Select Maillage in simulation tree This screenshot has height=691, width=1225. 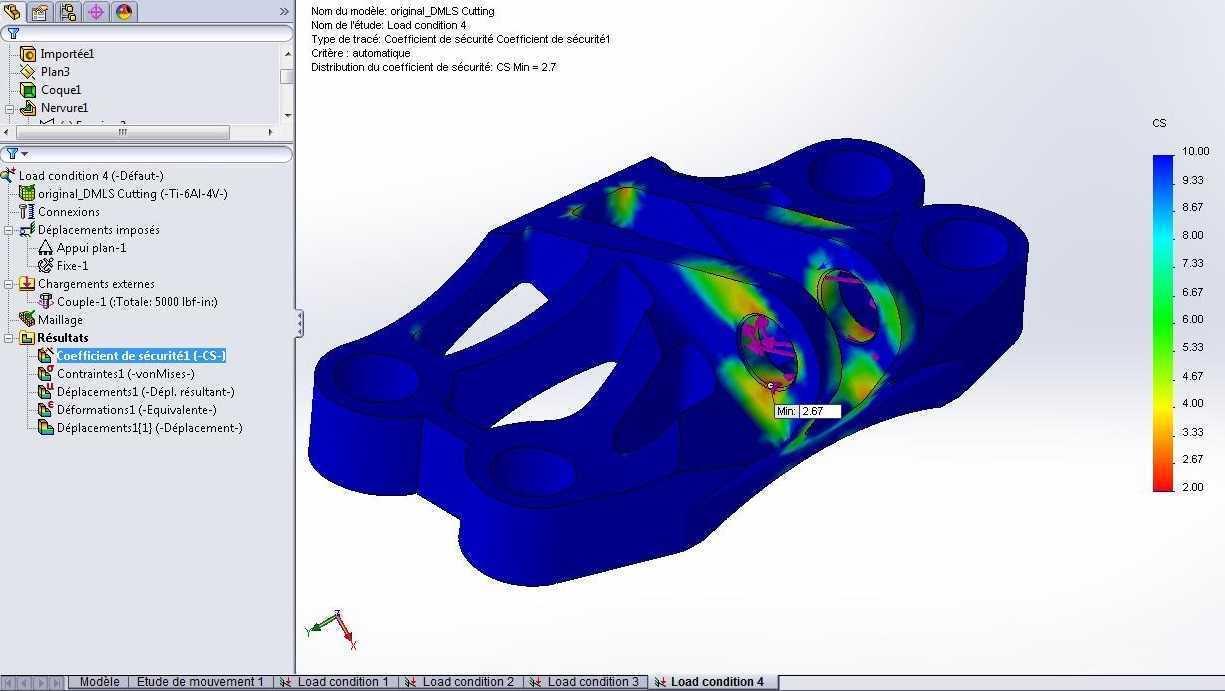pyautogui.click(x=61, y=320)
